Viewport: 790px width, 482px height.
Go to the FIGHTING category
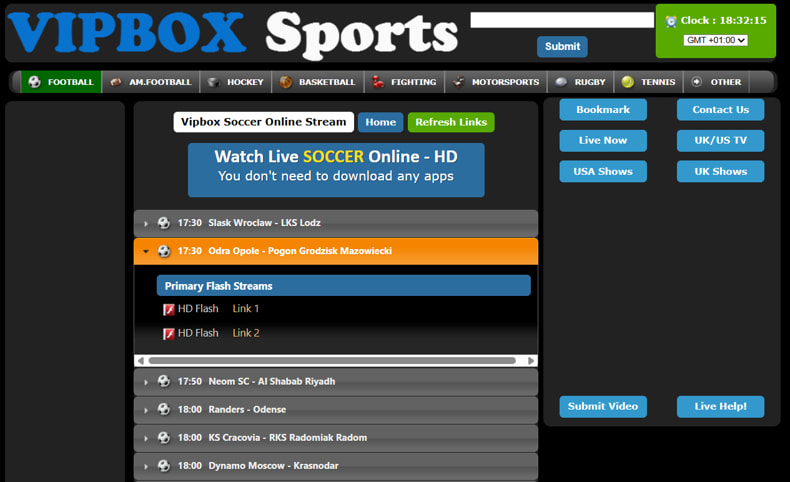[405, 82]
